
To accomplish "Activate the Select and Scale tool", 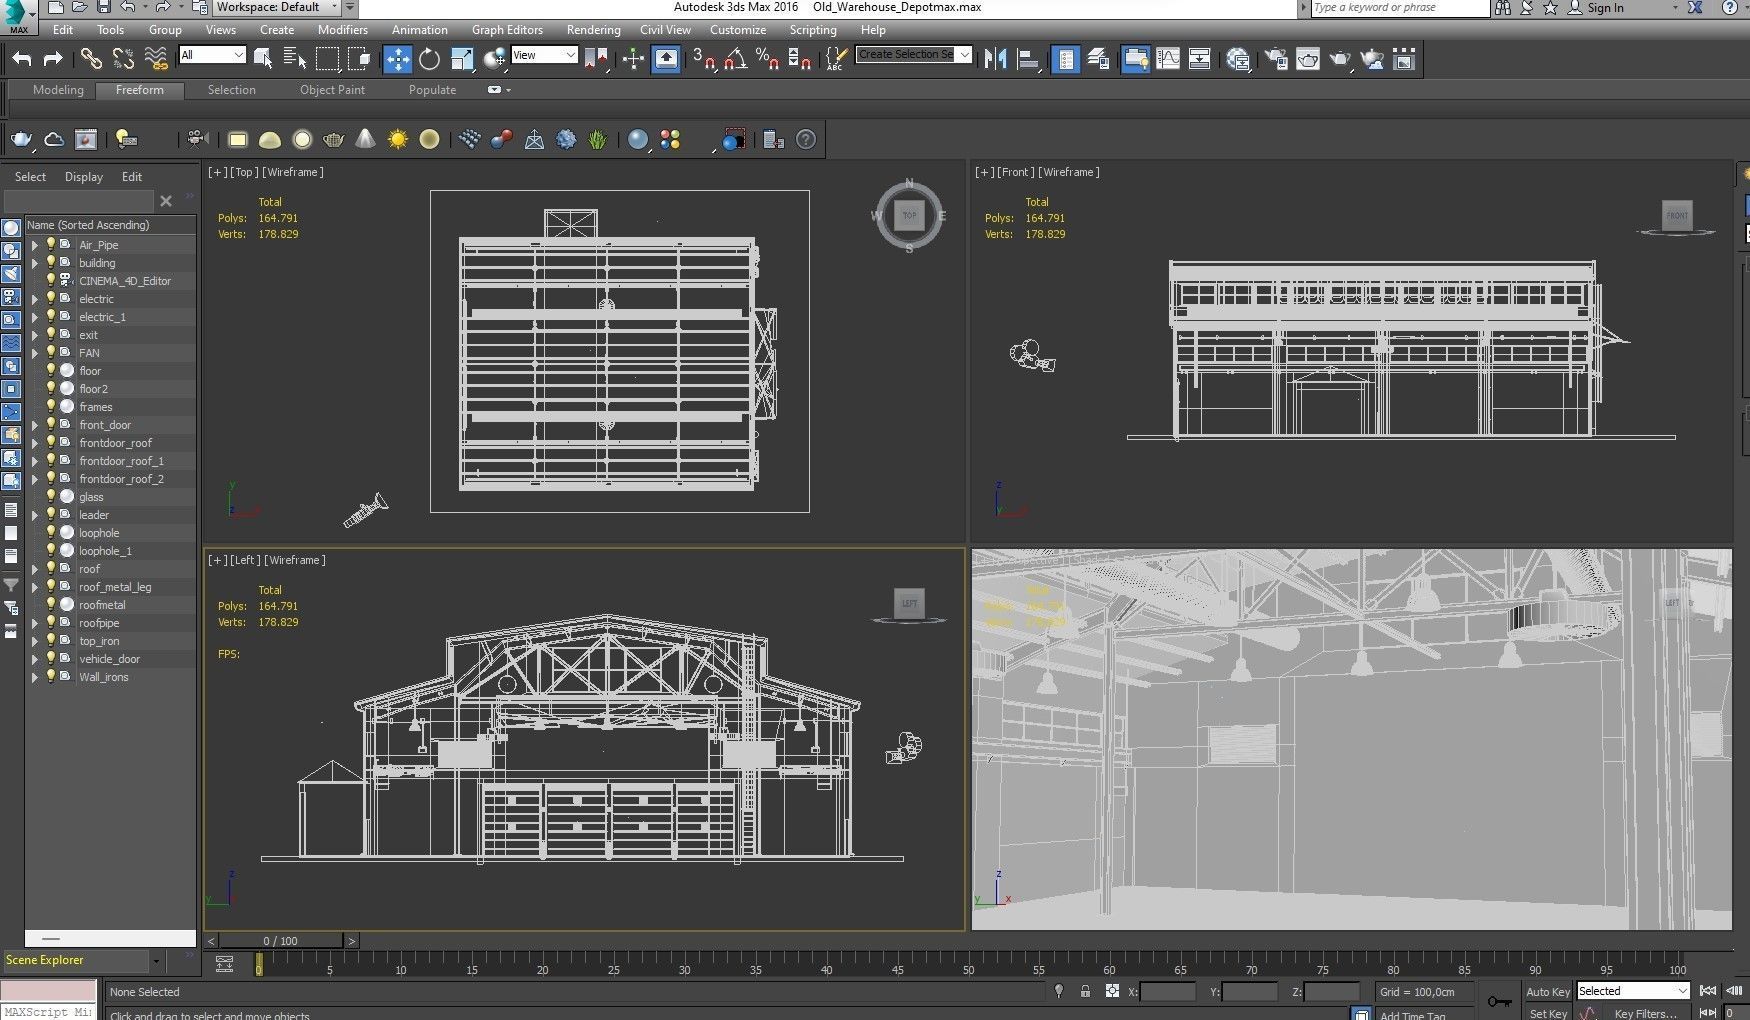I will tap(462, 59).
